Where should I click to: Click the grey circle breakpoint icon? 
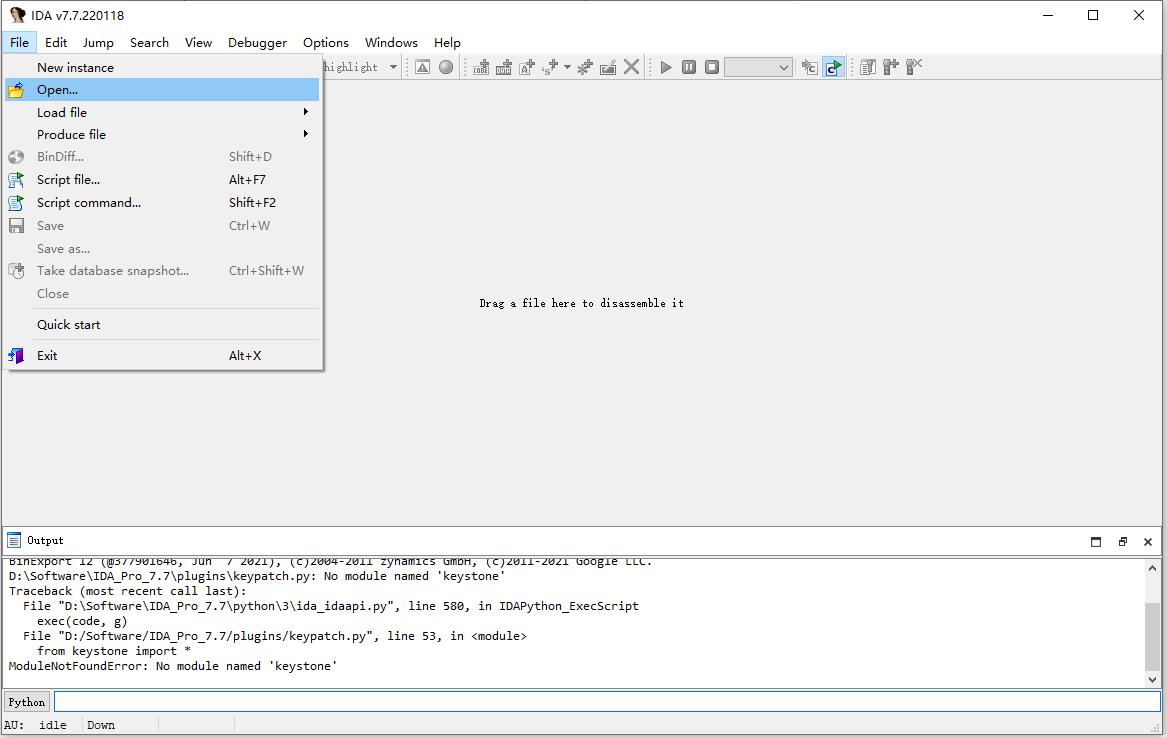[x=446, y=68]
